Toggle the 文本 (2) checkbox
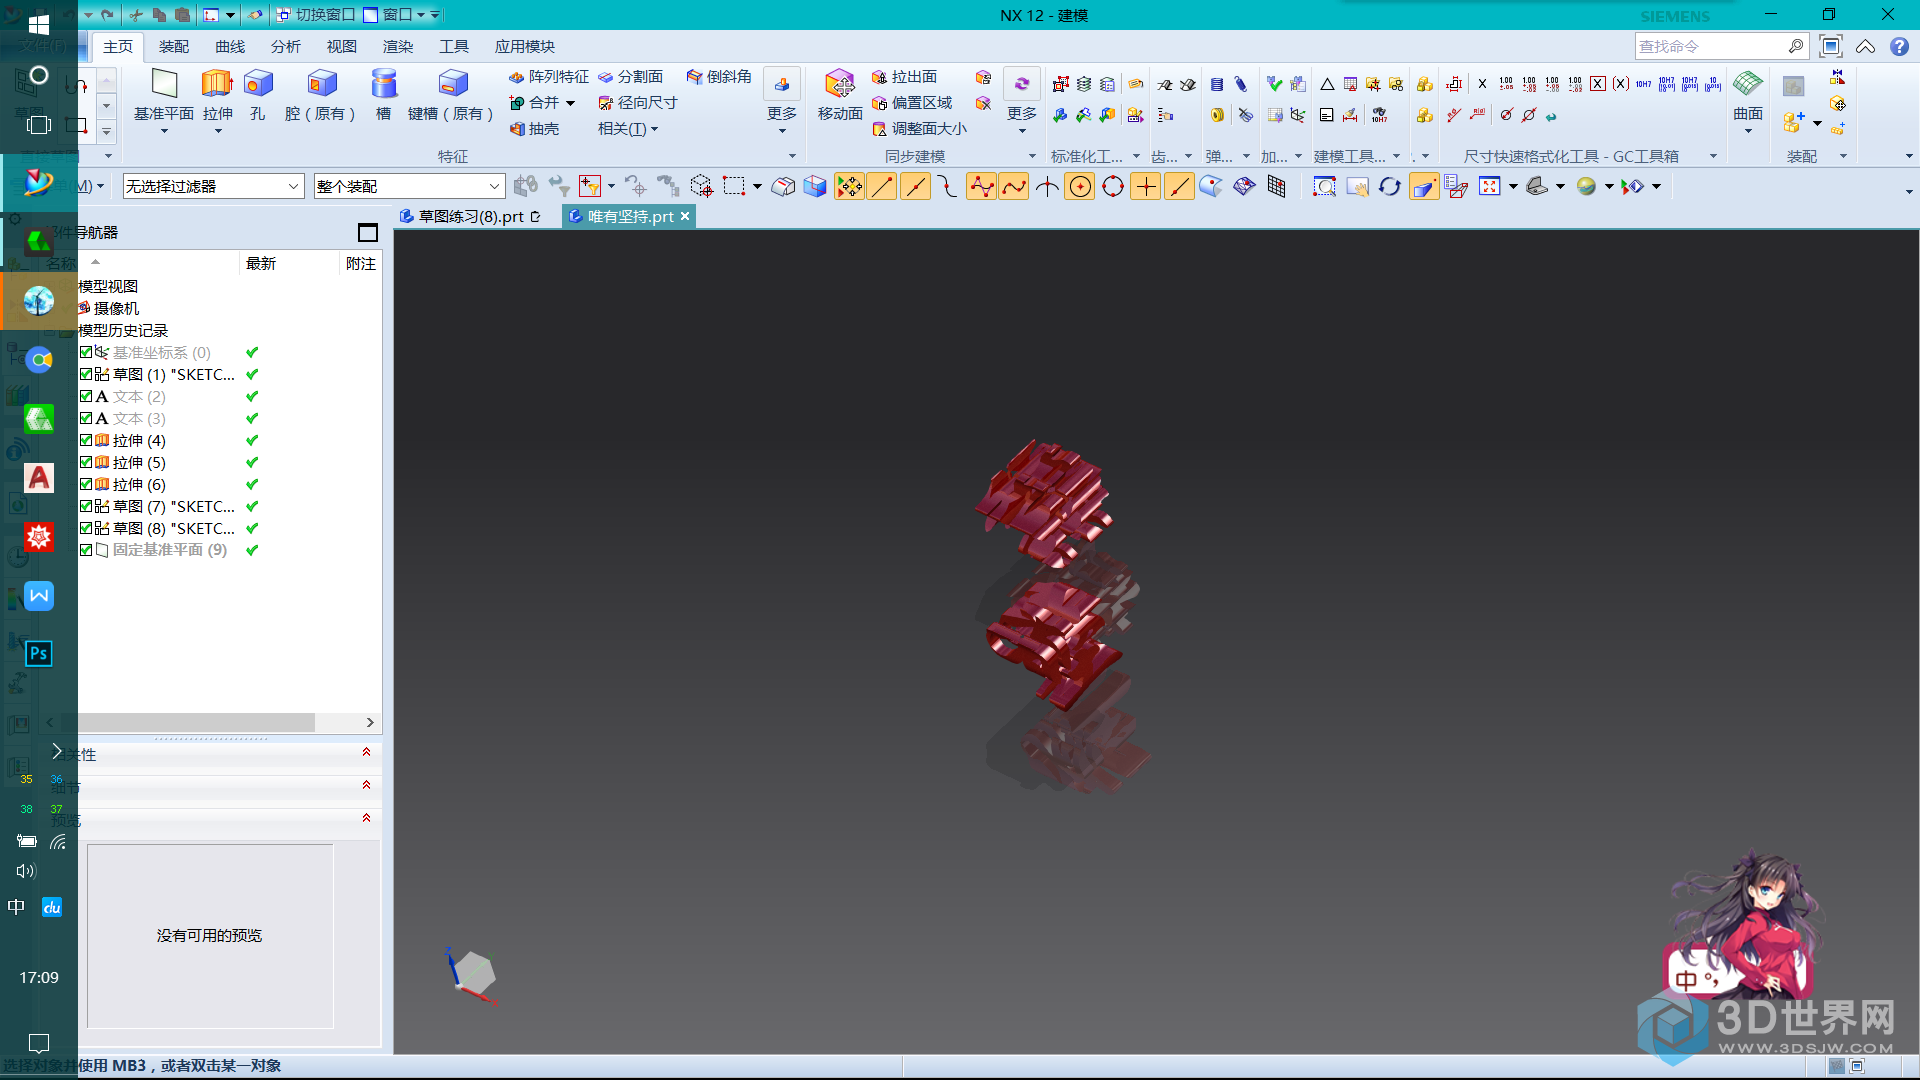This screenshot has width=1920, height=1080. pyautogui.click(x=86, y=396)
